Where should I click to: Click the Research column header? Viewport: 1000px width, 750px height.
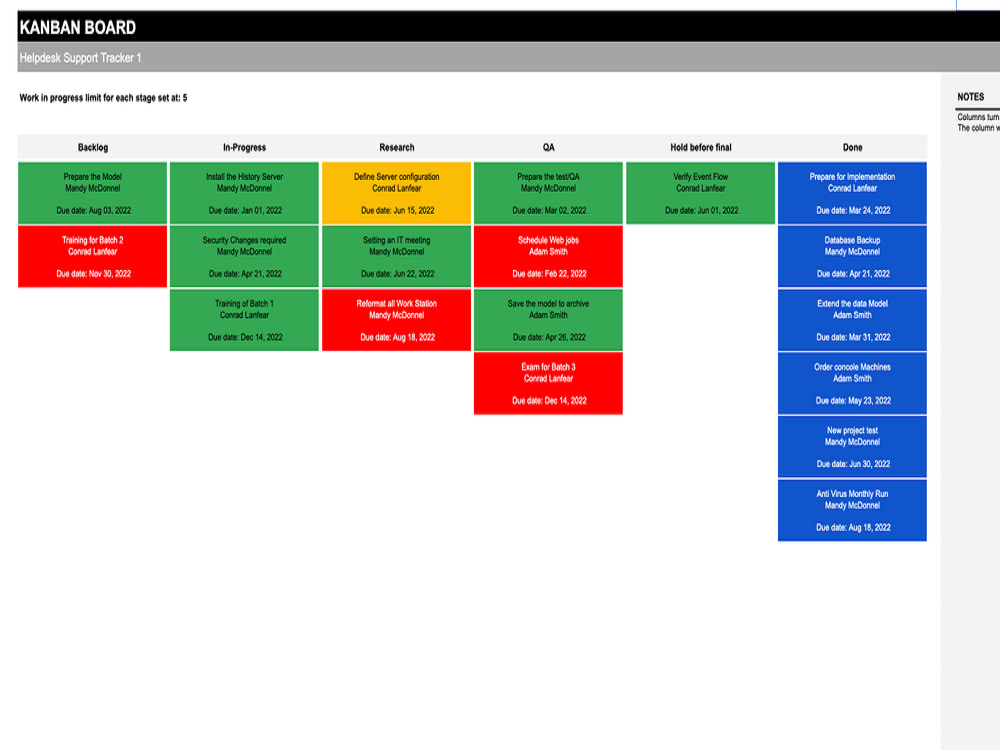(x=396, y=147)
